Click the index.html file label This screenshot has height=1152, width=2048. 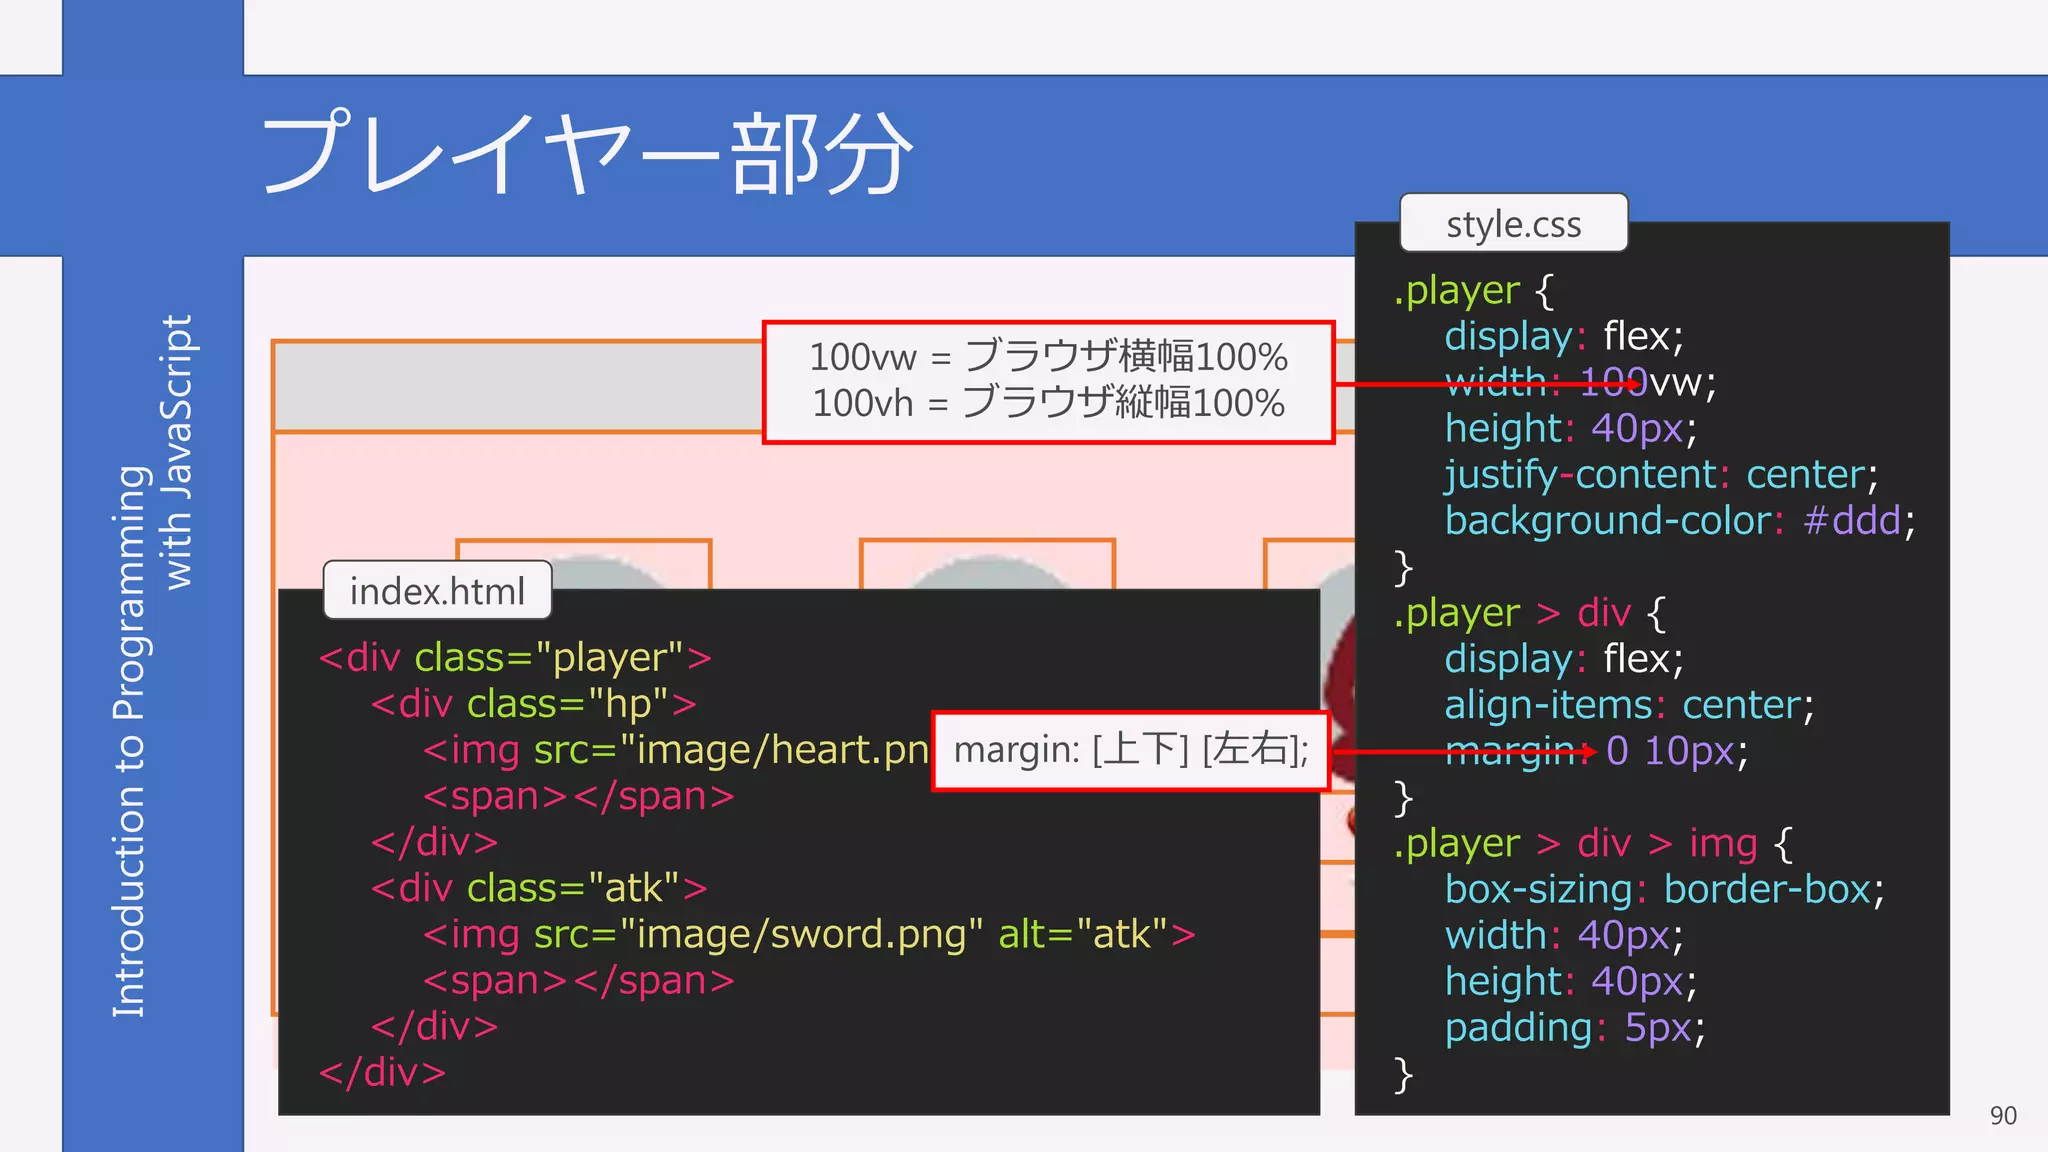point(437,591)
